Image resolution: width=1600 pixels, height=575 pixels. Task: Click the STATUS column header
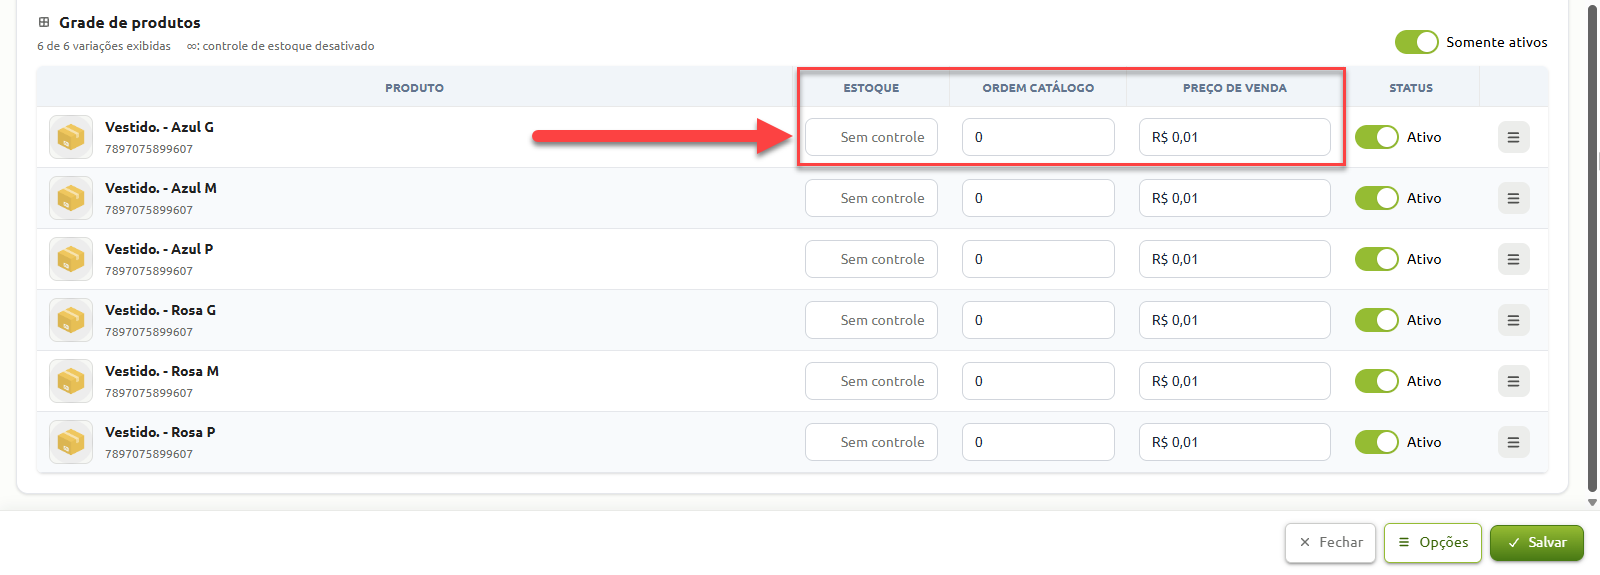(x=1411, y=88)
